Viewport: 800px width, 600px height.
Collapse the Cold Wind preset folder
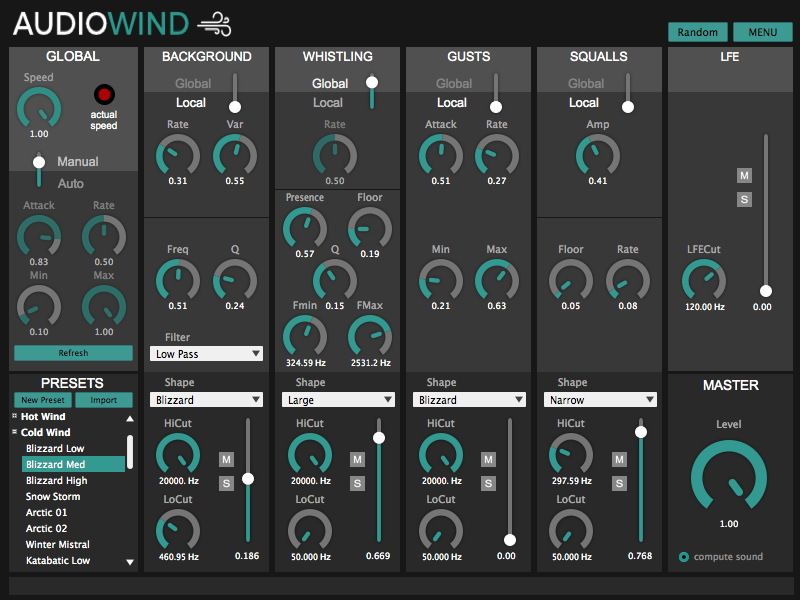[15, 432]
